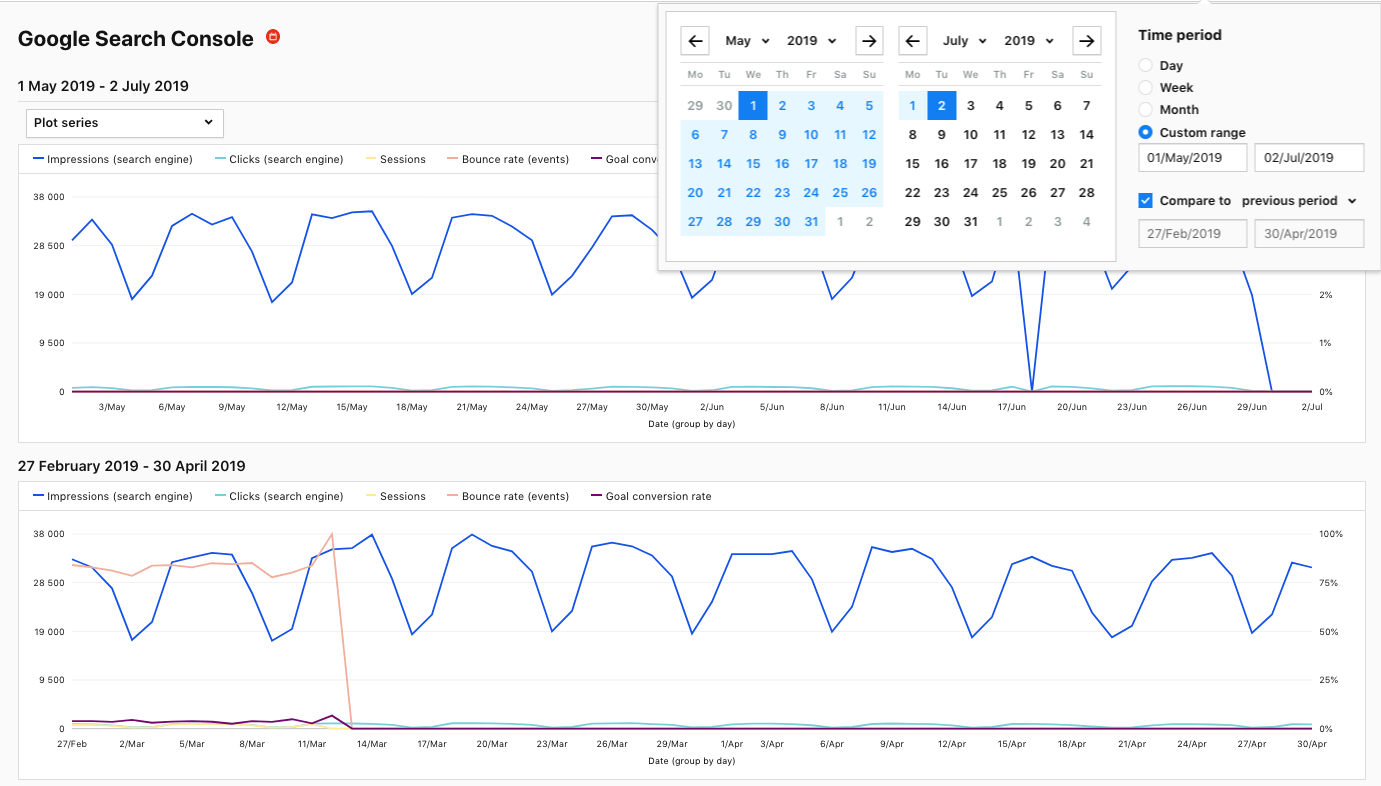The width and height of the screenshot is (1381, 786).
Task: Toggle Bounce rate series in lower chart legend
Action: [x=509, y=496]
